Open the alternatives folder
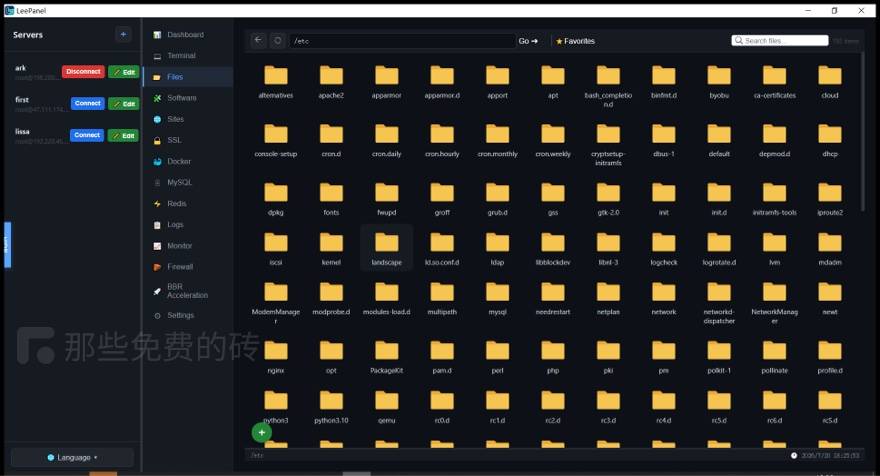This screenshot has height=476, width=880. 276,82
